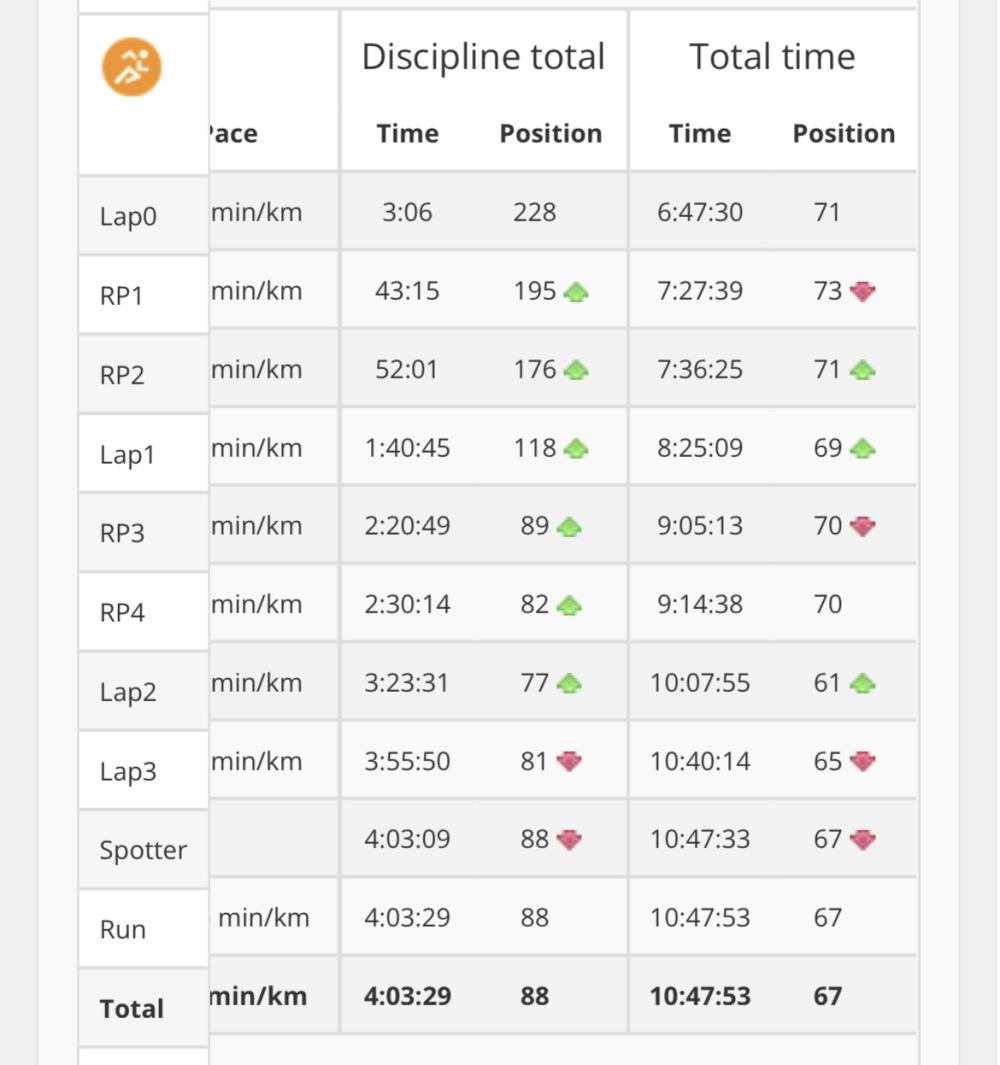This screenshot has width=1000, height=1065.
Task: Click the 1:40:45 discipline time for Lap1
Action: (x=408, y=448)
